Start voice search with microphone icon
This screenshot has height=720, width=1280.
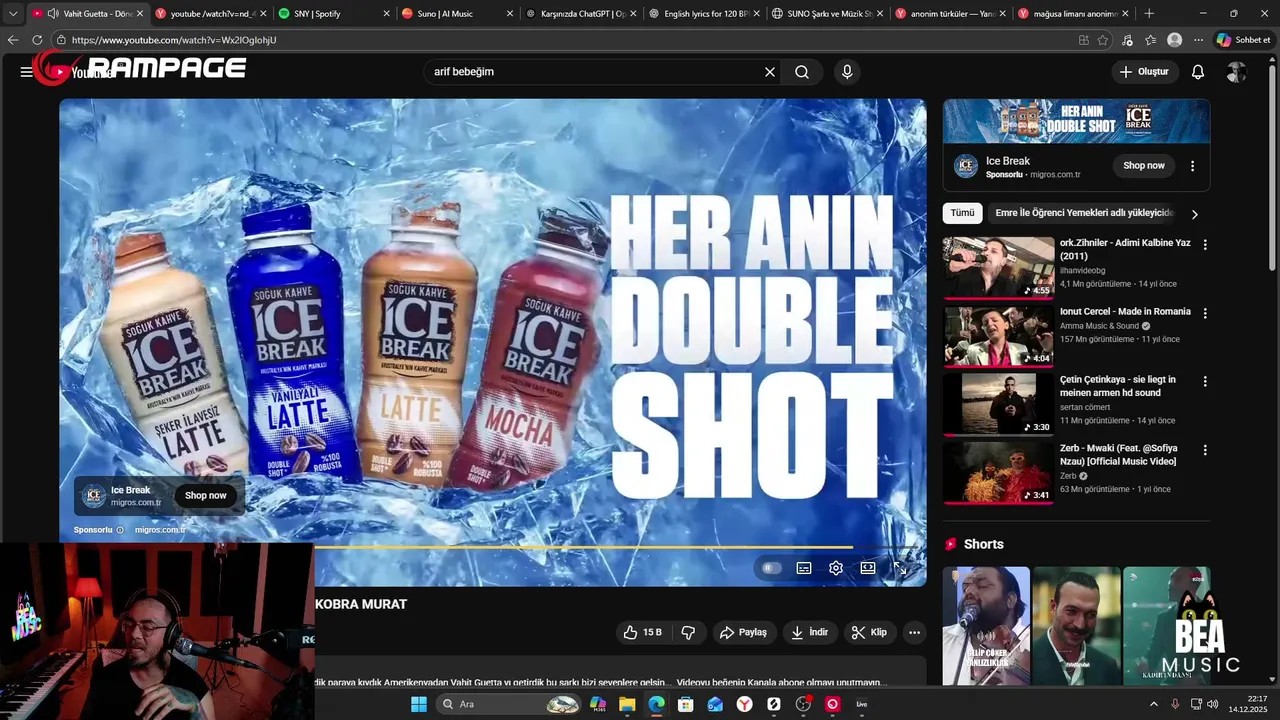coord(847,72)
